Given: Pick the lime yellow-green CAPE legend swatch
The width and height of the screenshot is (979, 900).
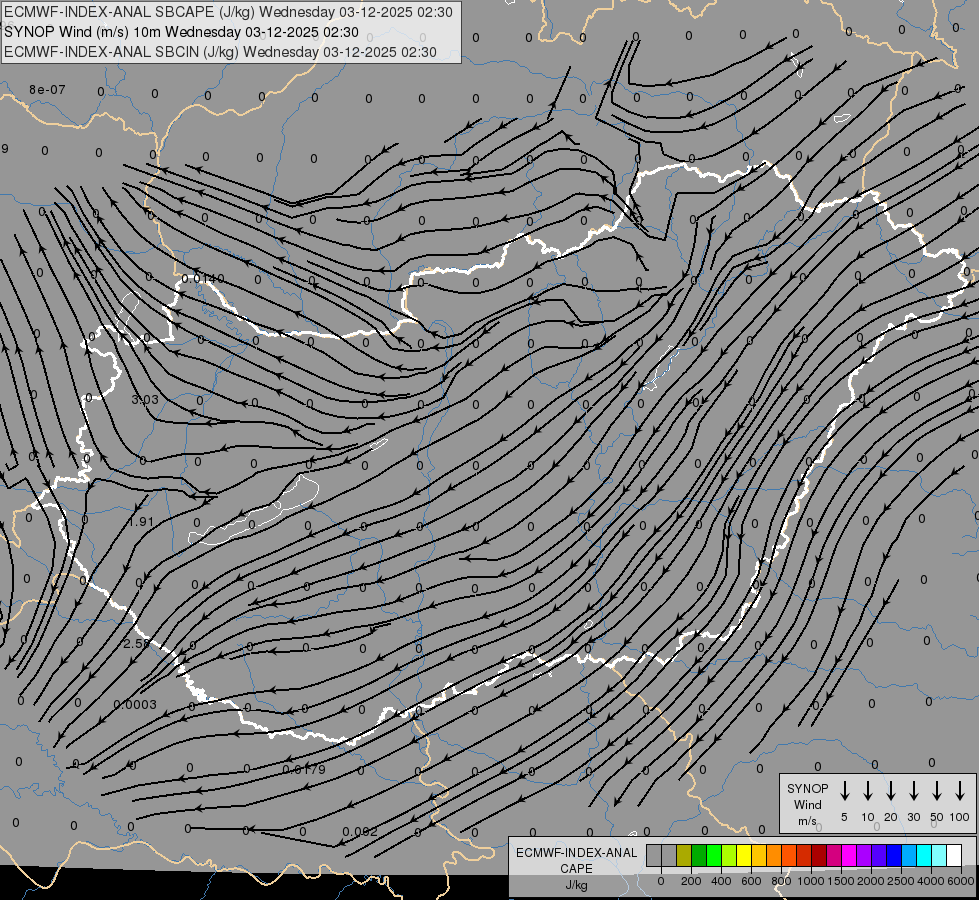Looking at the screenshot, I should (729, 855).
